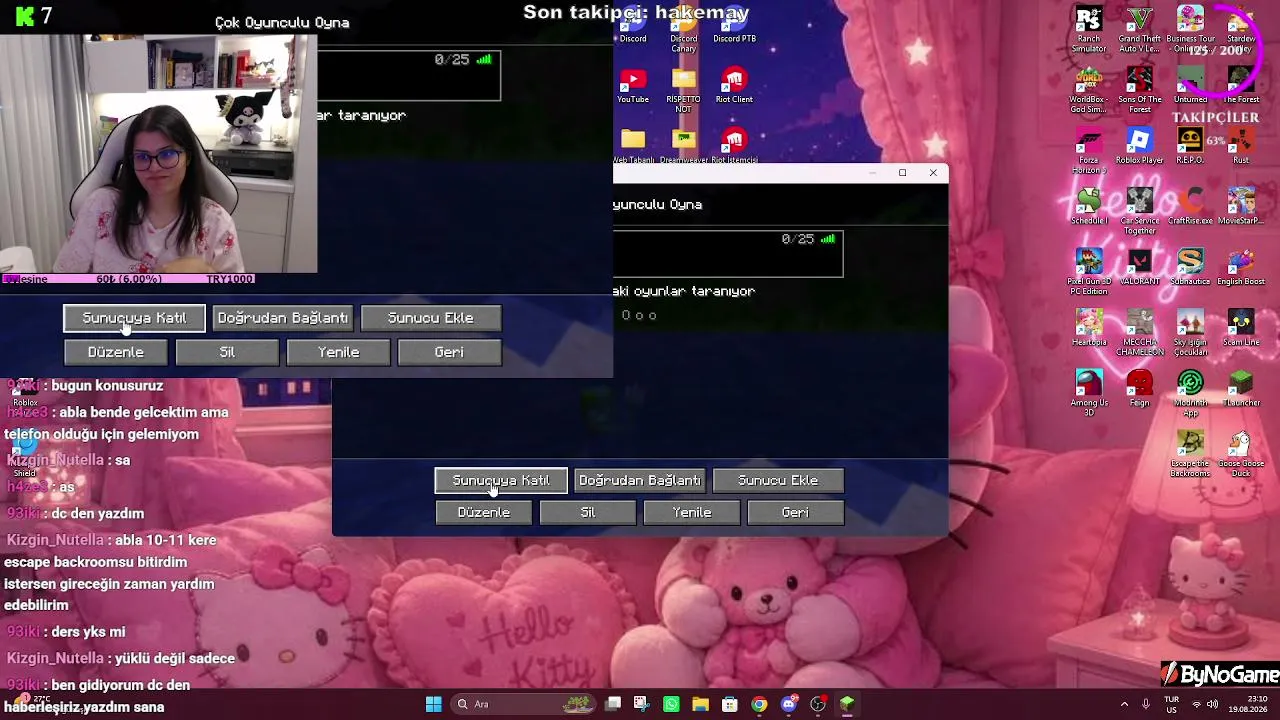Open the Windows Start menu
The image size is (1280, 720).
pyautogui.click(x=433, y=704)
